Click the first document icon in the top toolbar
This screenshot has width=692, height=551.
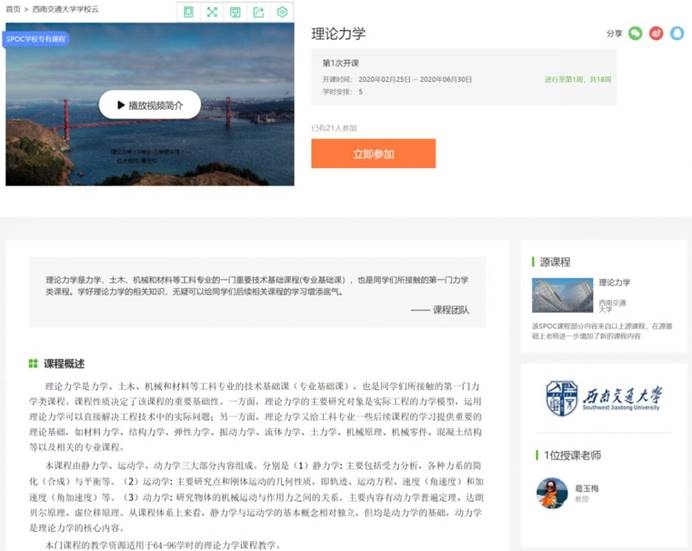tap(188, 12)
